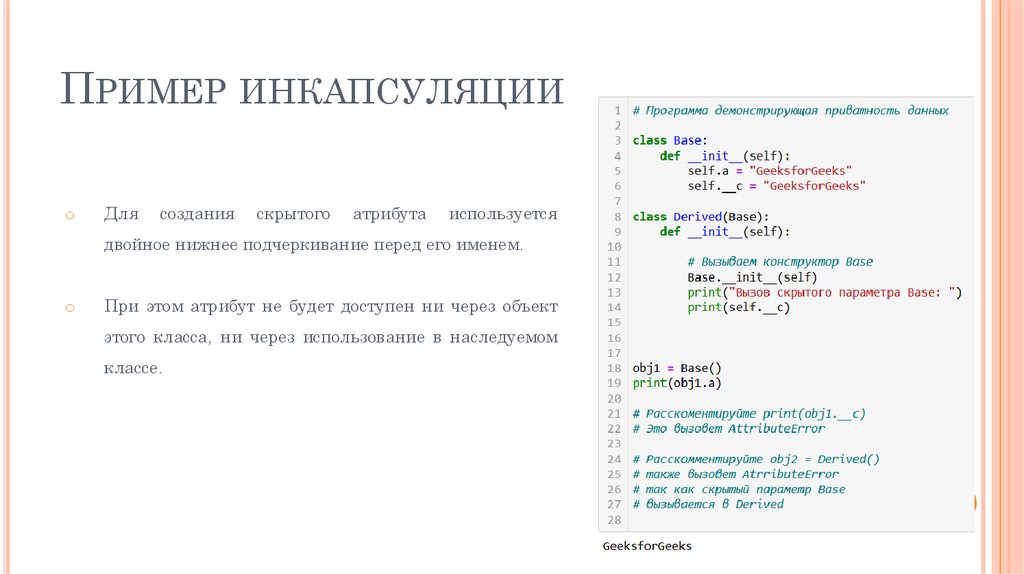This screenshot has height=574, width=1024.
Task: Click the comment "# Расскоментируйте print(obj1.__c)"
Action: (749, 413)
